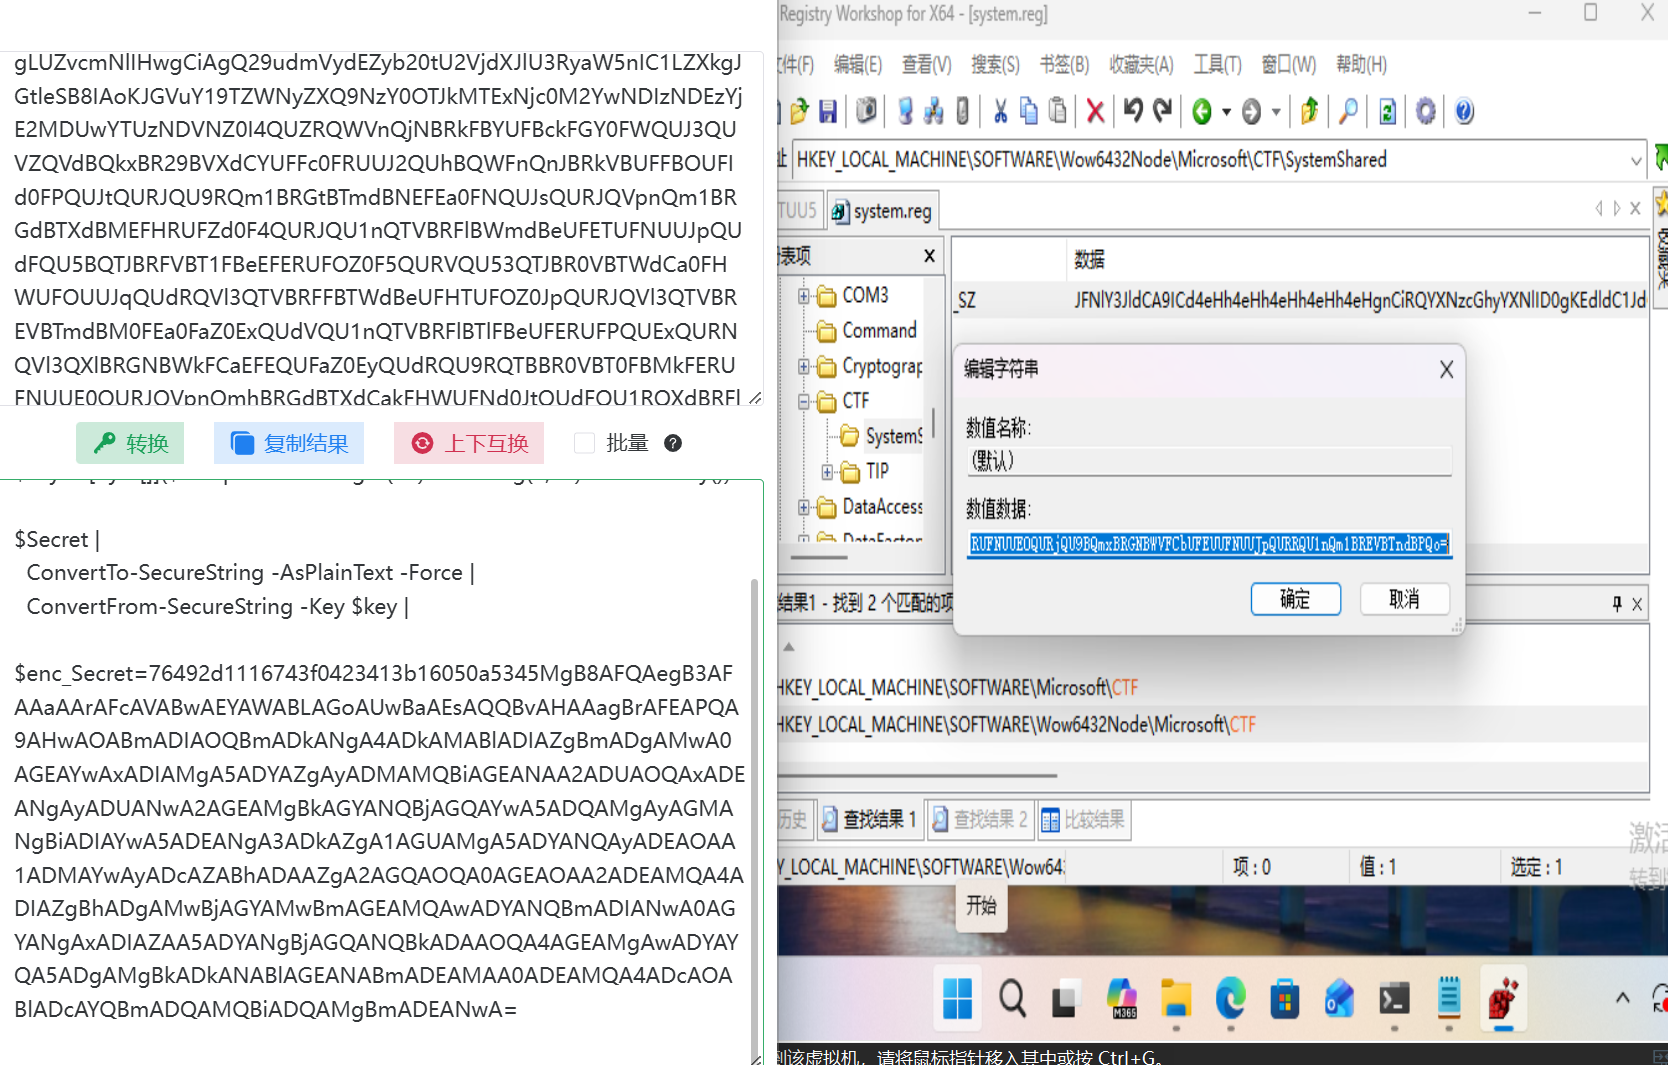Viewport: 1668px width, 1065px height.
Task: Click the blue Help question mark icon
Action: [1464, 111]
